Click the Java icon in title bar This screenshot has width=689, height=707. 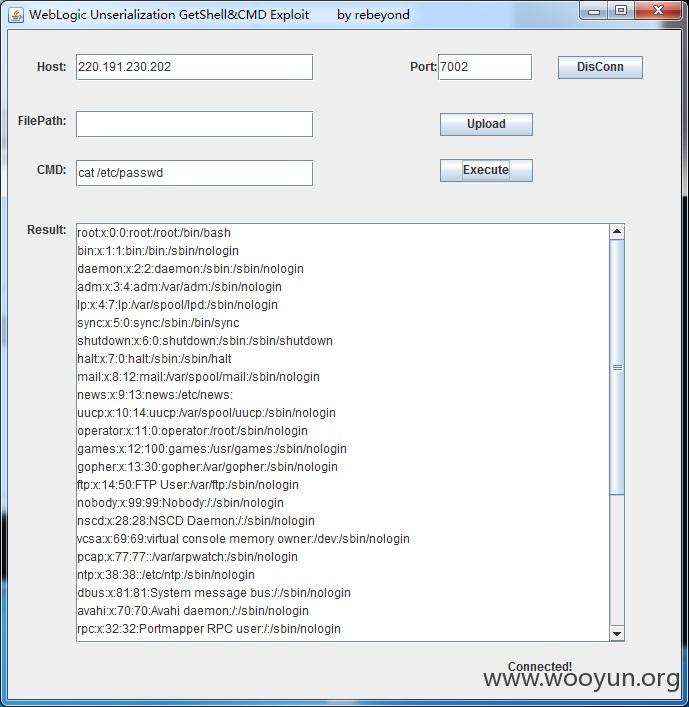pos(16,15)
